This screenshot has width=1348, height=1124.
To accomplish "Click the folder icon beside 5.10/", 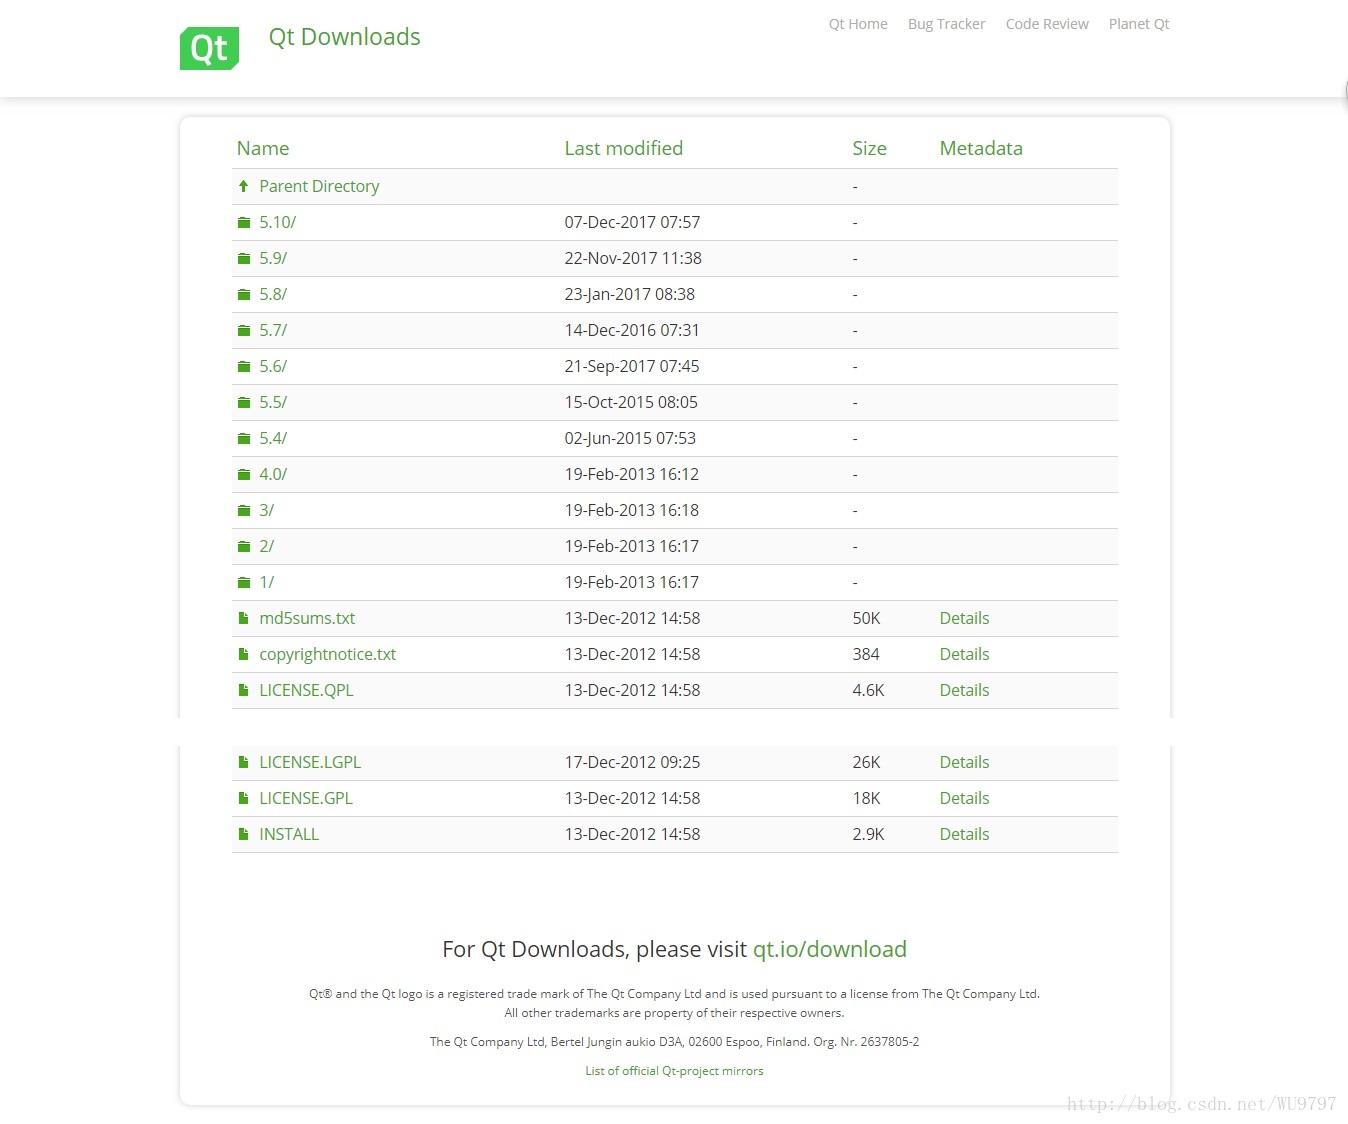I will (243, 222).
